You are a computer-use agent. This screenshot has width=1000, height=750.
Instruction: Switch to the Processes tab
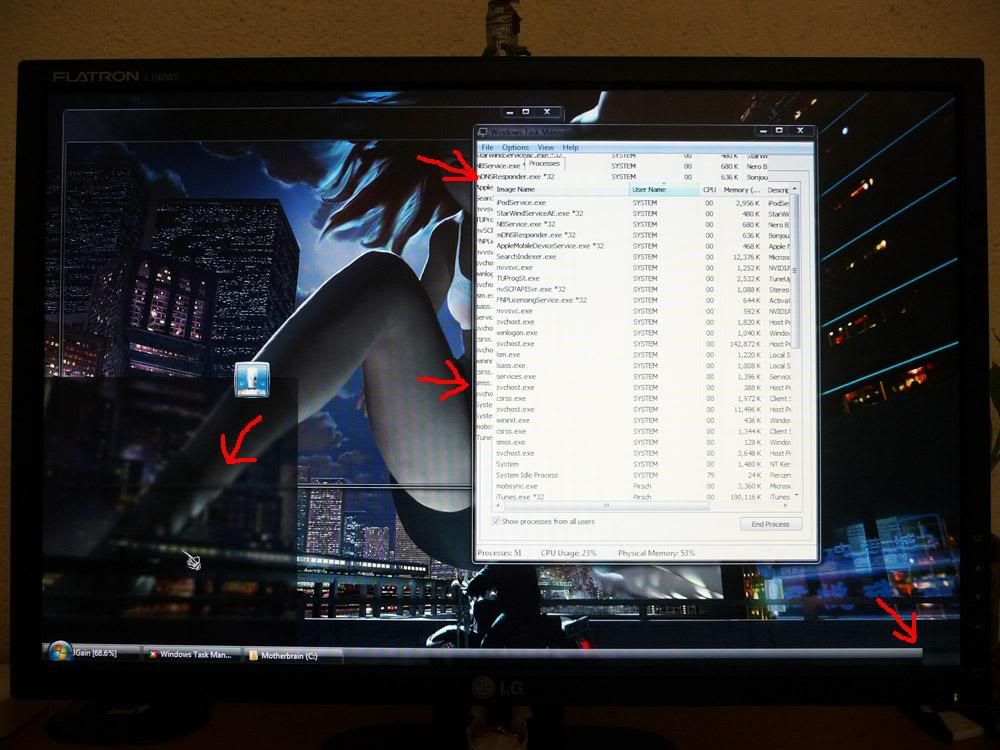point(544,164)
